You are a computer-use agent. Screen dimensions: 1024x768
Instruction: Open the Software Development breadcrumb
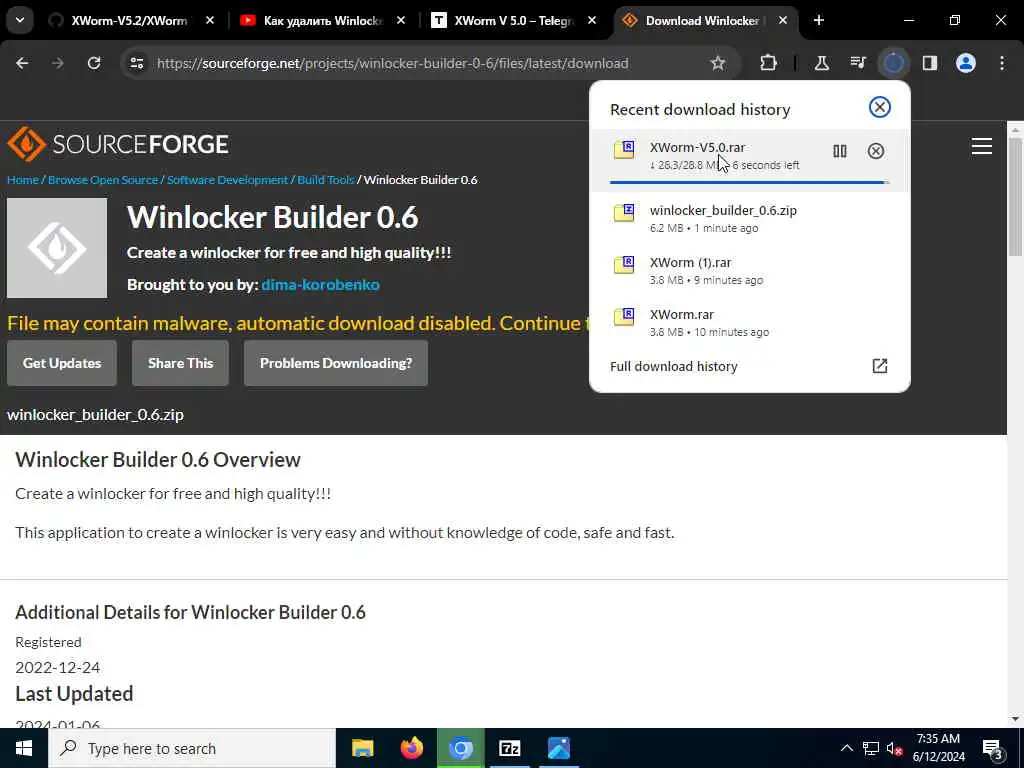click(x=227, y=180)
